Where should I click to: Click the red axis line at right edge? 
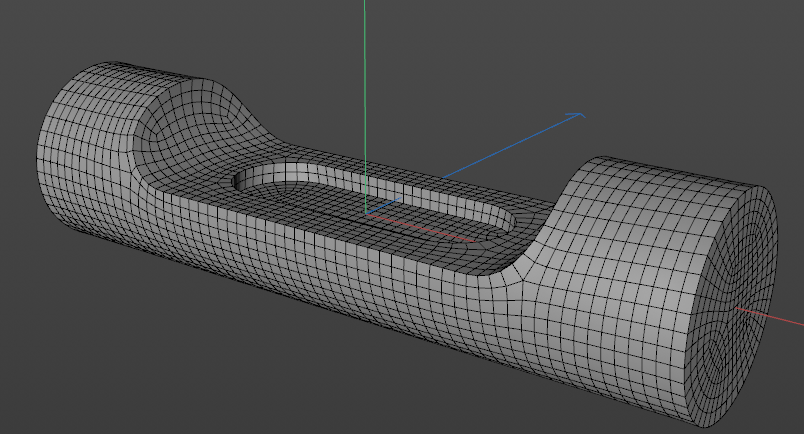pos(785,320)
